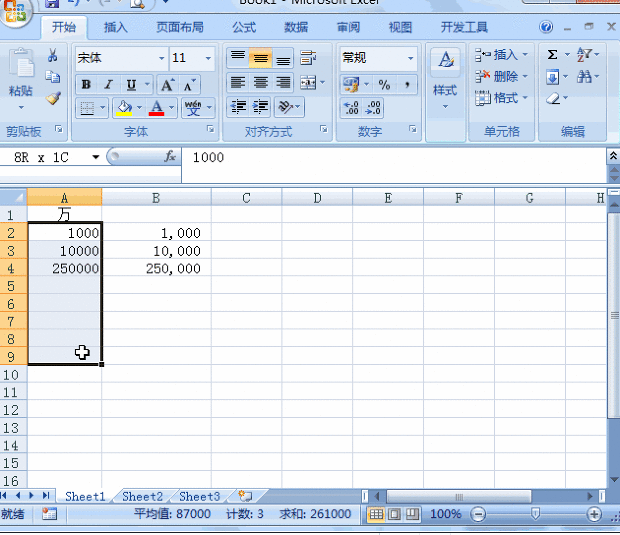Insert a new worksheet tab

pos(245,496)
